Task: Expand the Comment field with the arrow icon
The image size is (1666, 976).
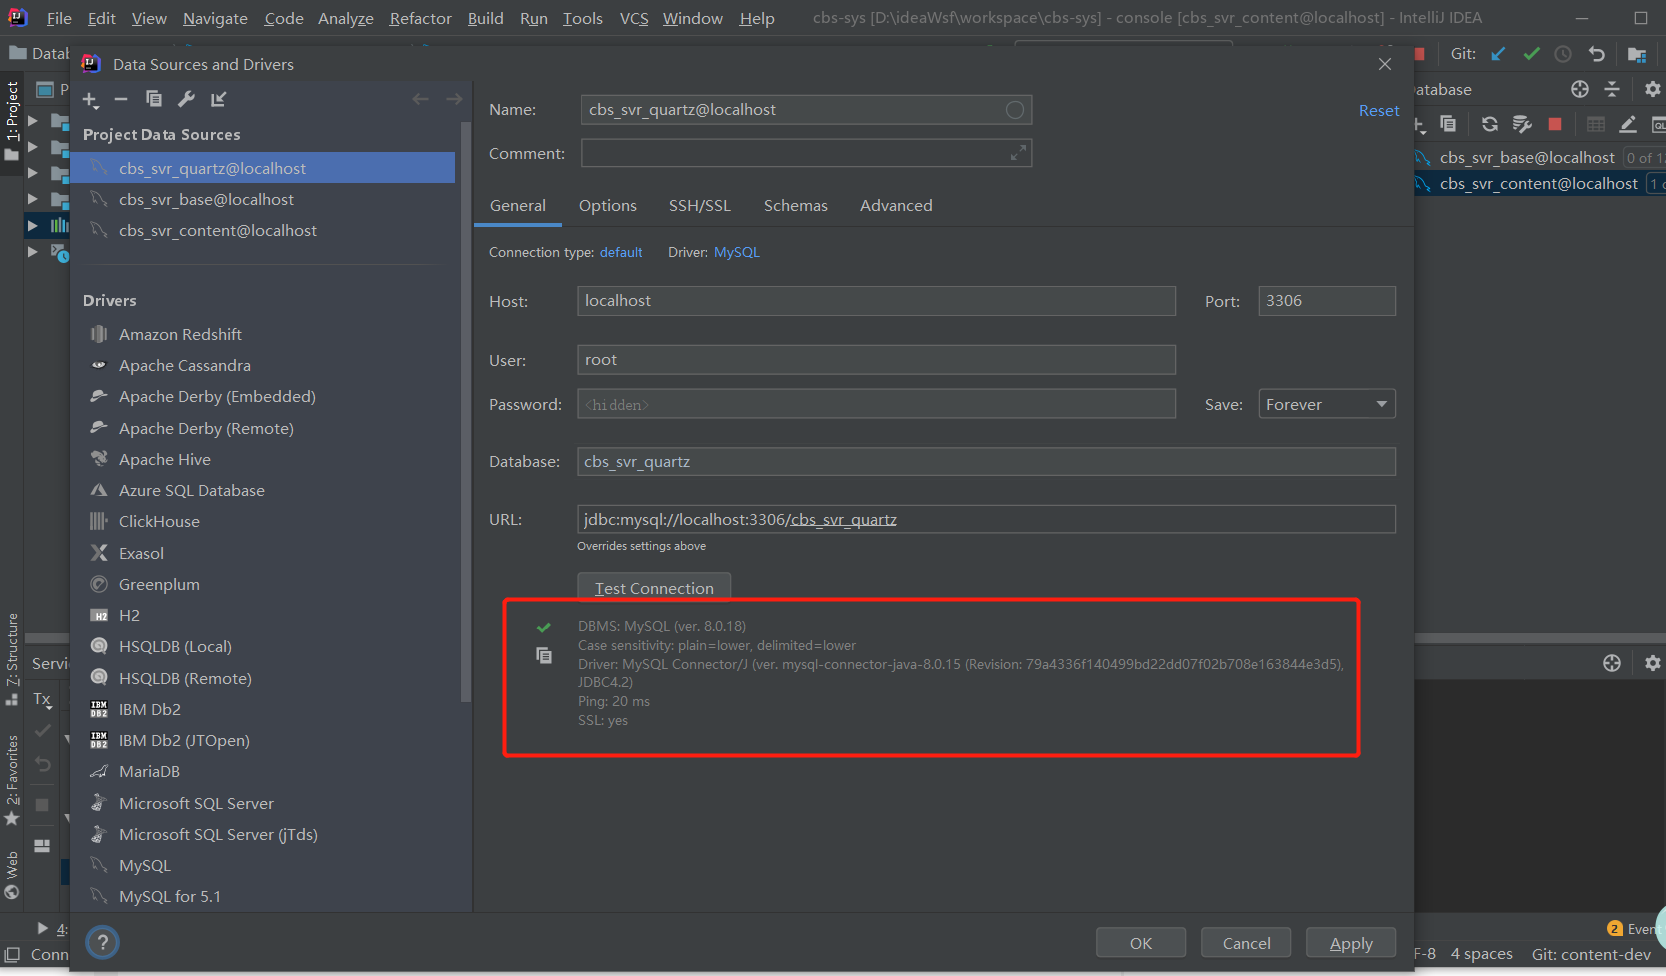Action: (1018, 153)
